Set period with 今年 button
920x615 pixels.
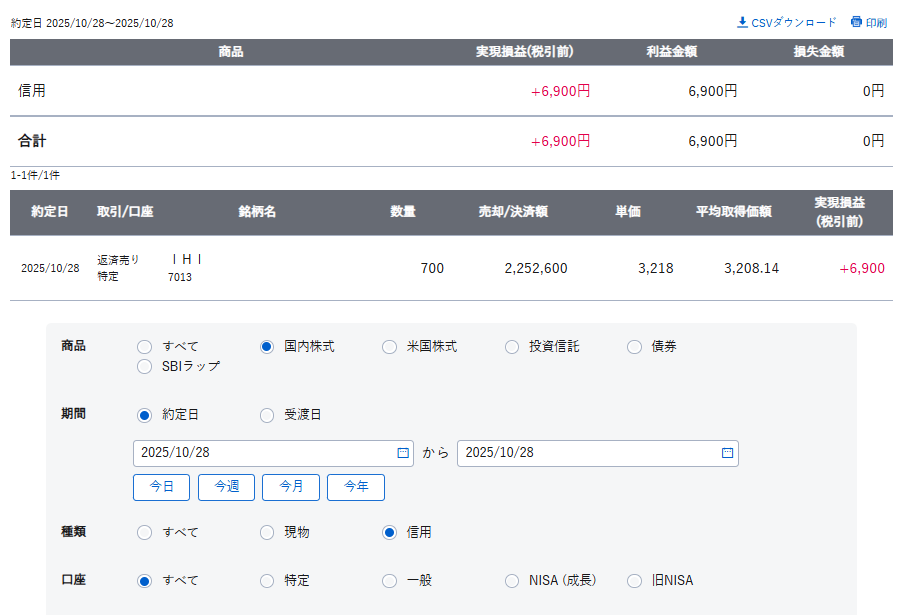(356, 487)
